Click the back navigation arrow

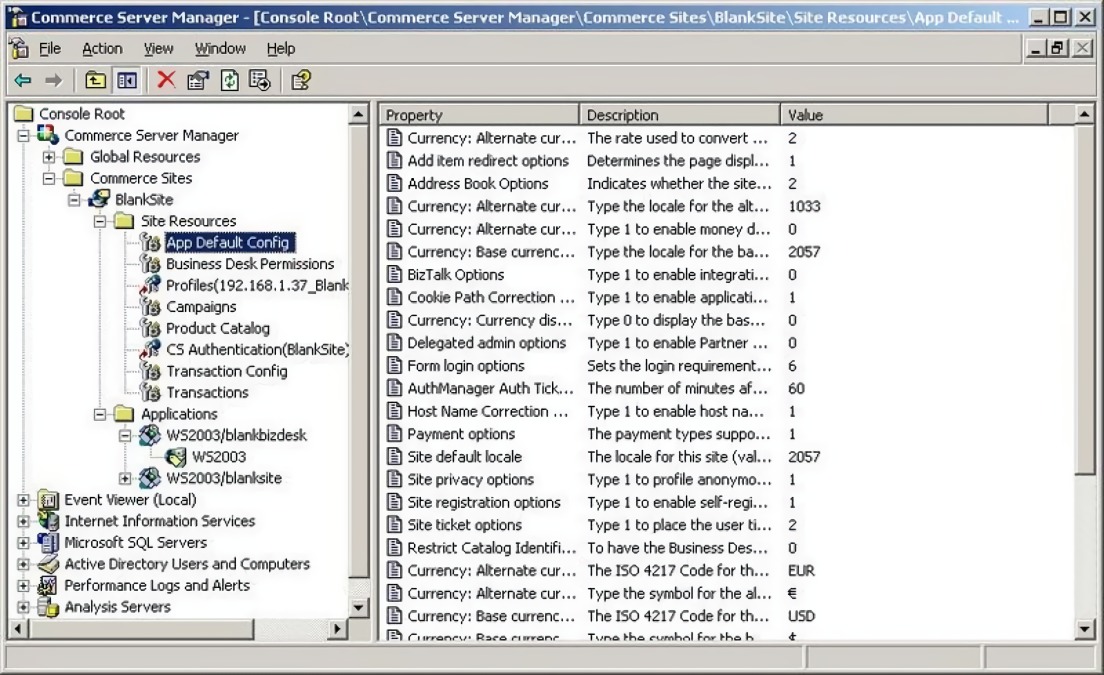tap(23, 80)
